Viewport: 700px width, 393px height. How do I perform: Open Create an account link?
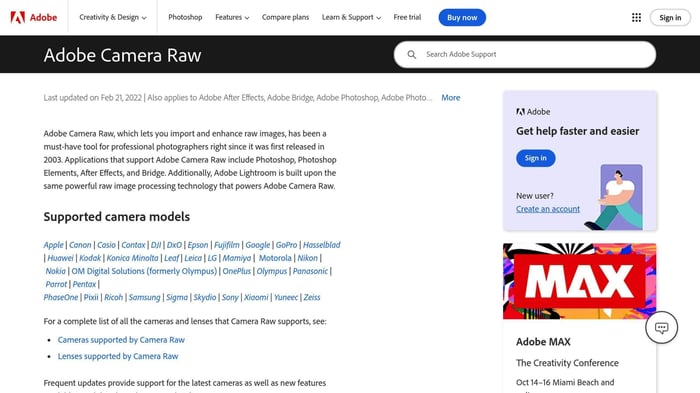pos(548,209)
